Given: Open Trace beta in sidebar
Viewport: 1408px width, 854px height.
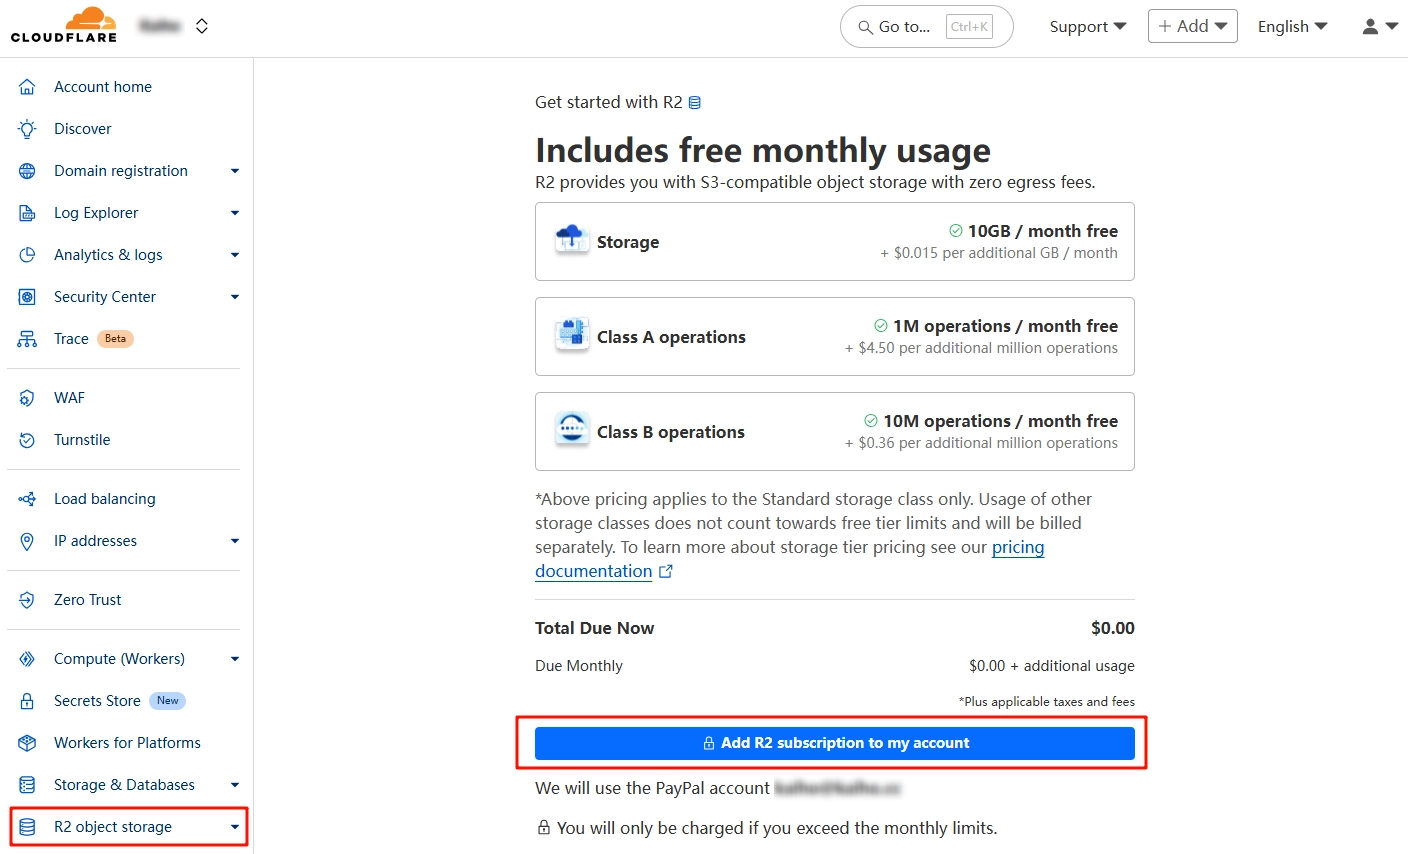Looking at the screenshot, I should 72,339.
